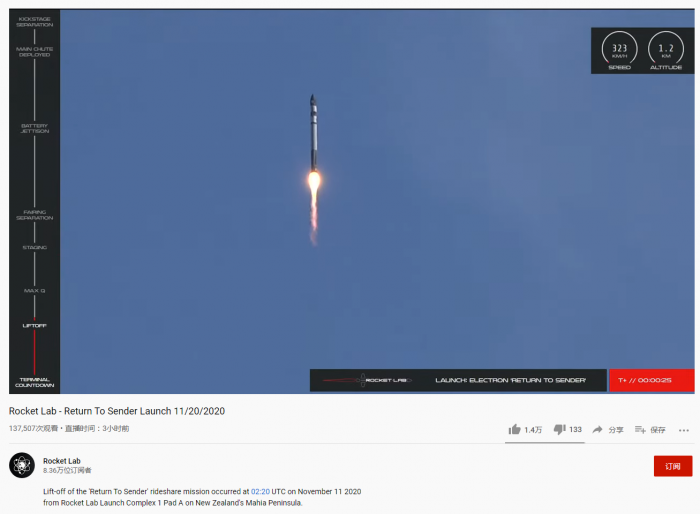Open the Rocket Lab channel avatar
The width and height of the screenshot is (700, 514).
click(22, 465)
